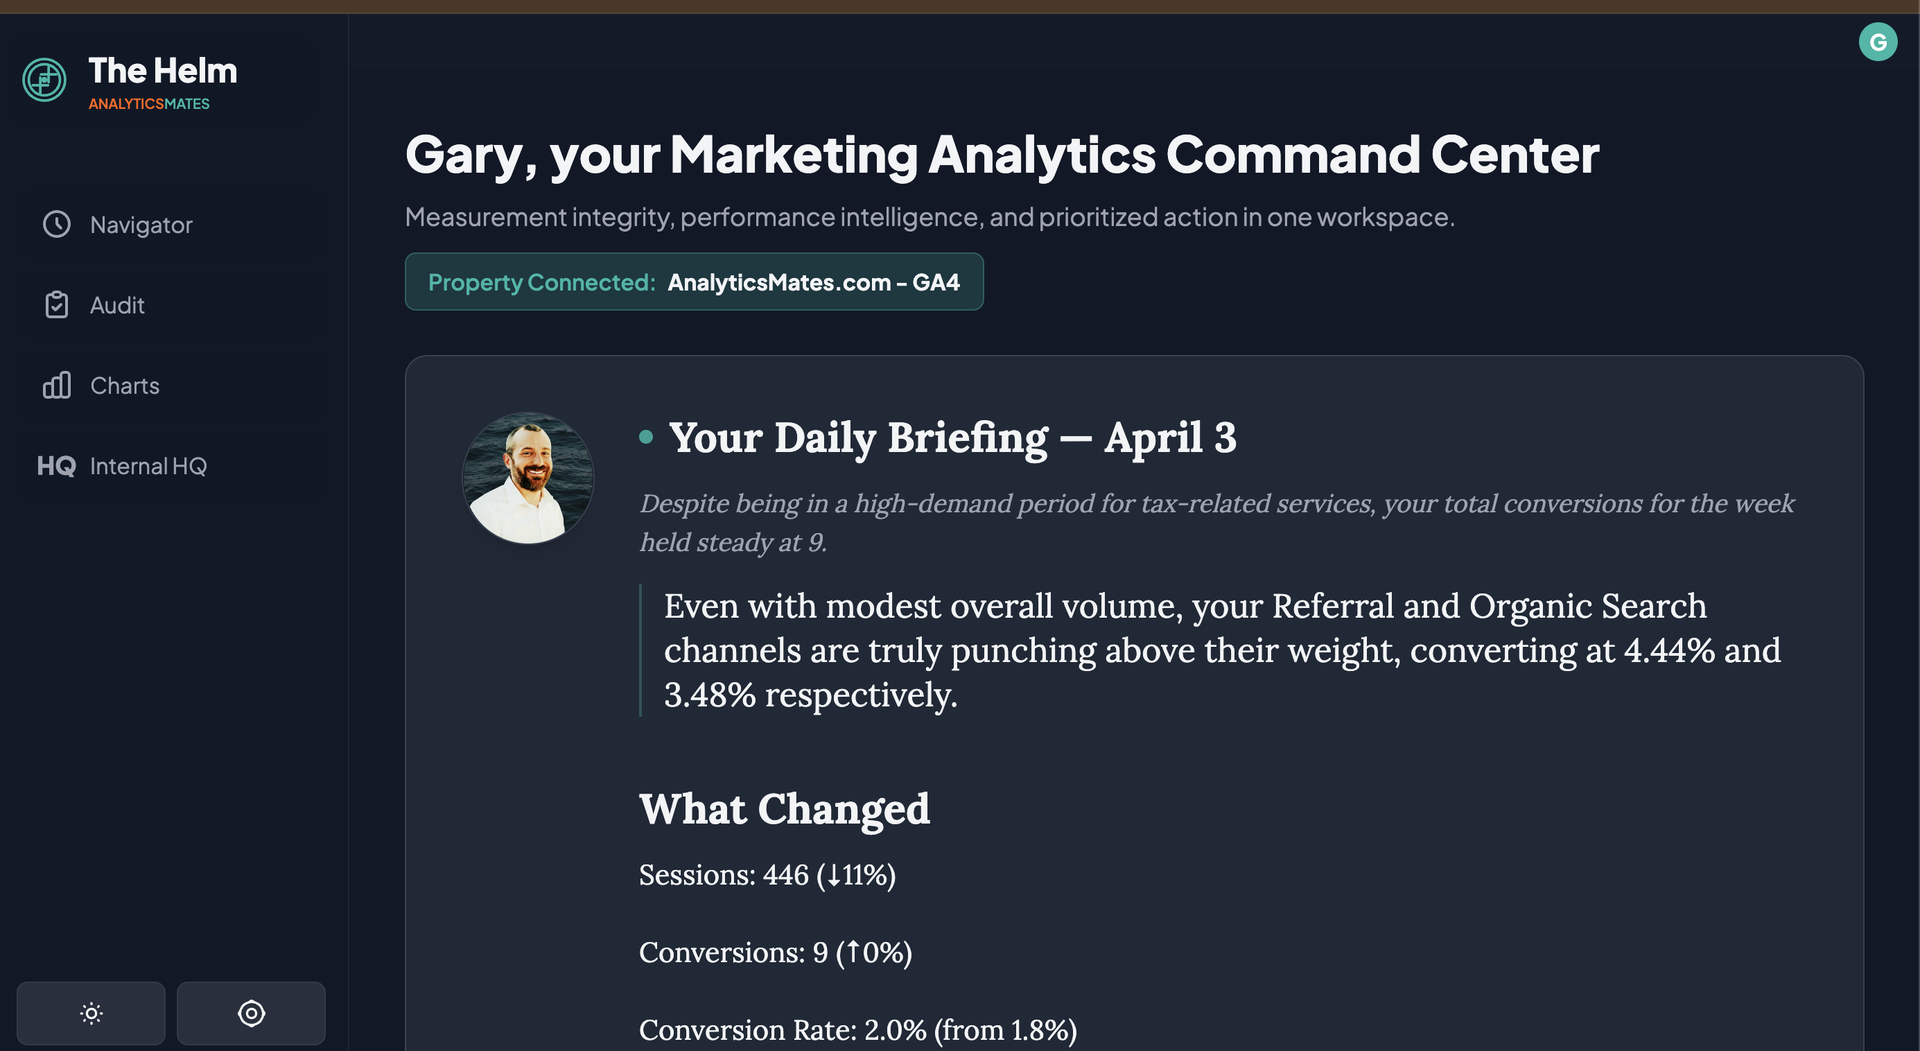Click the ANALYTICSMATES brand text
Screen dimensions: 1920x1051
(x=149, y=104)
